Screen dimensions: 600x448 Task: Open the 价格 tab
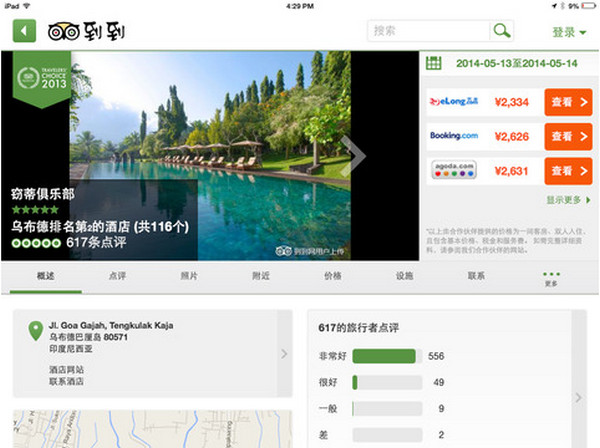pos(333,275)
